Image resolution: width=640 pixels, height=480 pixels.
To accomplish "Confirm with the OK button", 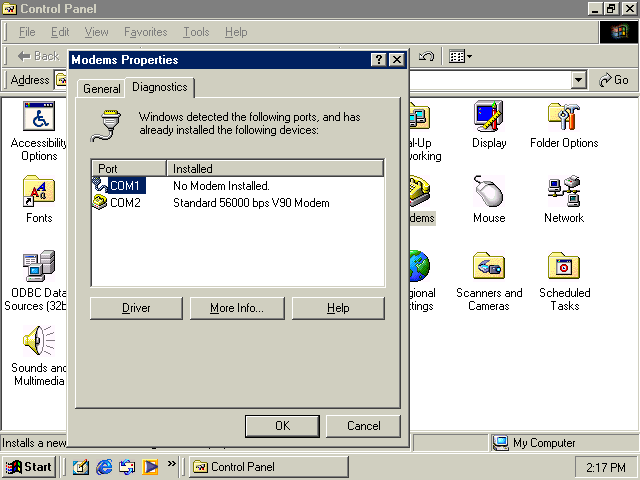I will 282,426.
